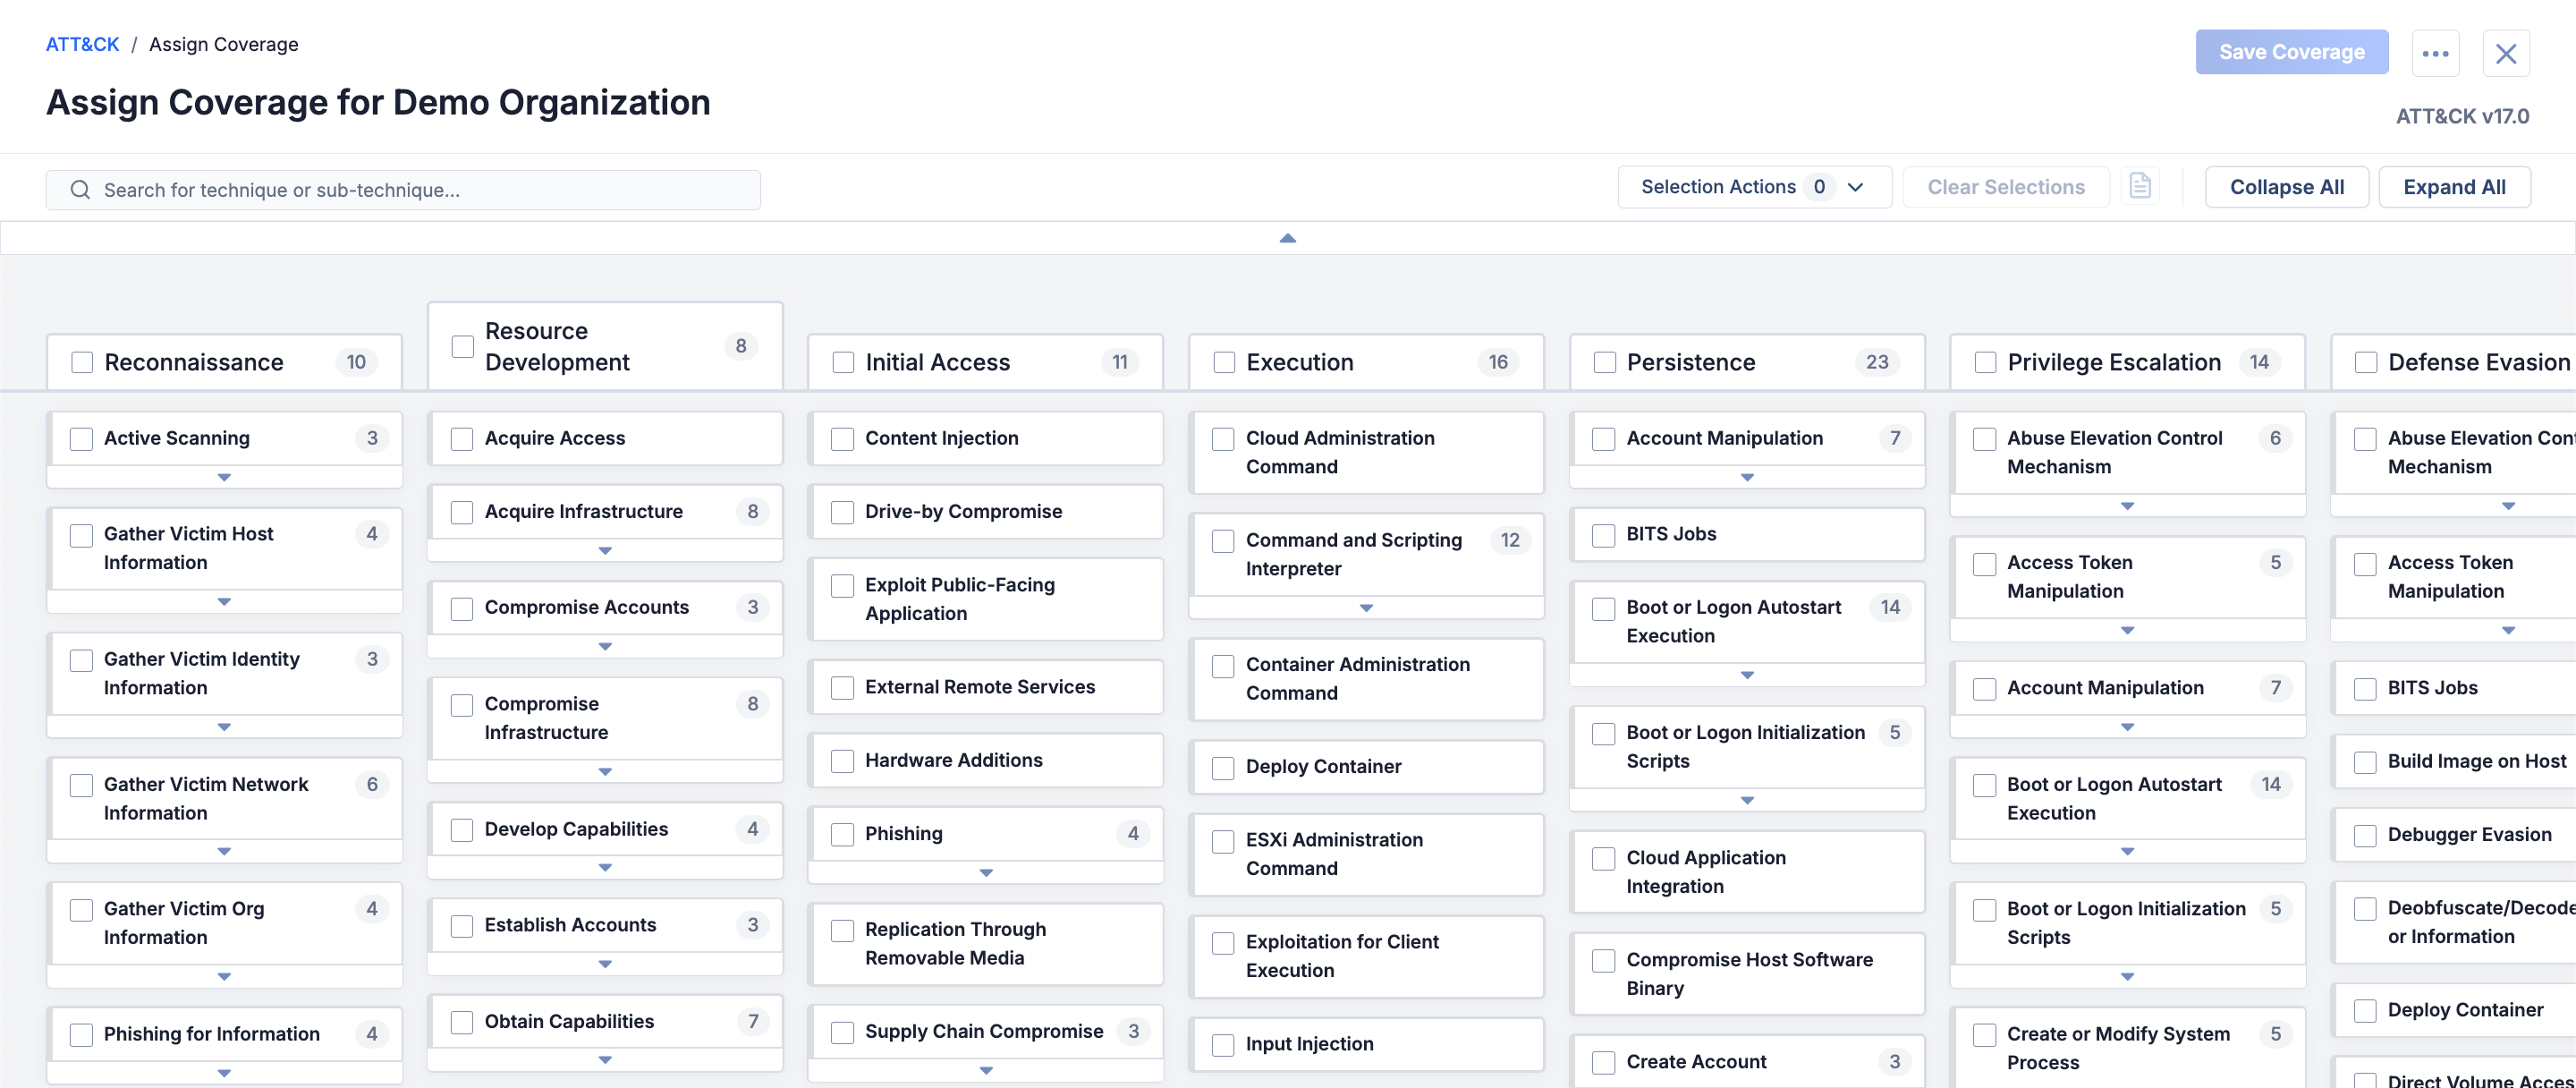Collapse the top panel with the up arrow

click(1287, 238)
